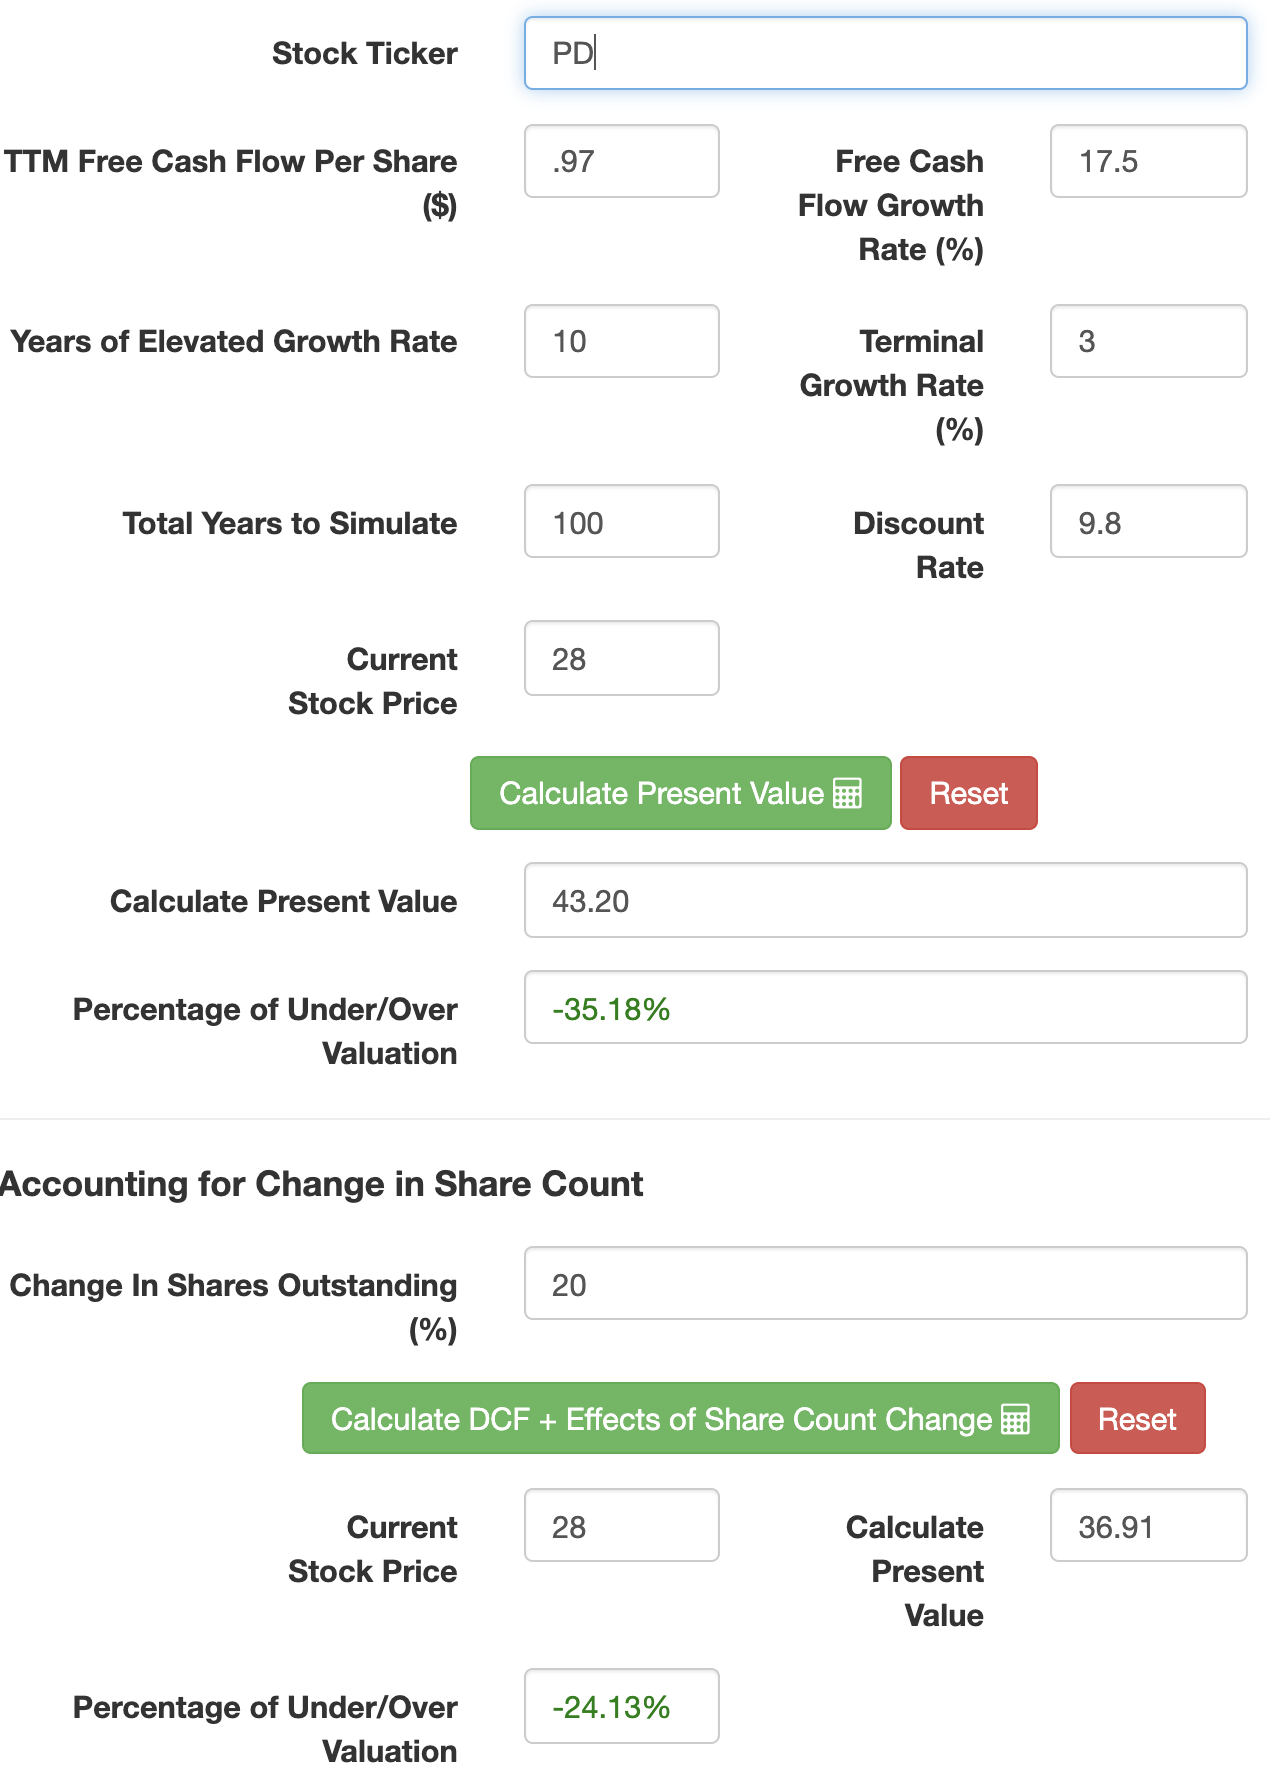Select the Free Cash Flow Growth Rate field
The image size is (1270, 1772).
[1147, 161]
